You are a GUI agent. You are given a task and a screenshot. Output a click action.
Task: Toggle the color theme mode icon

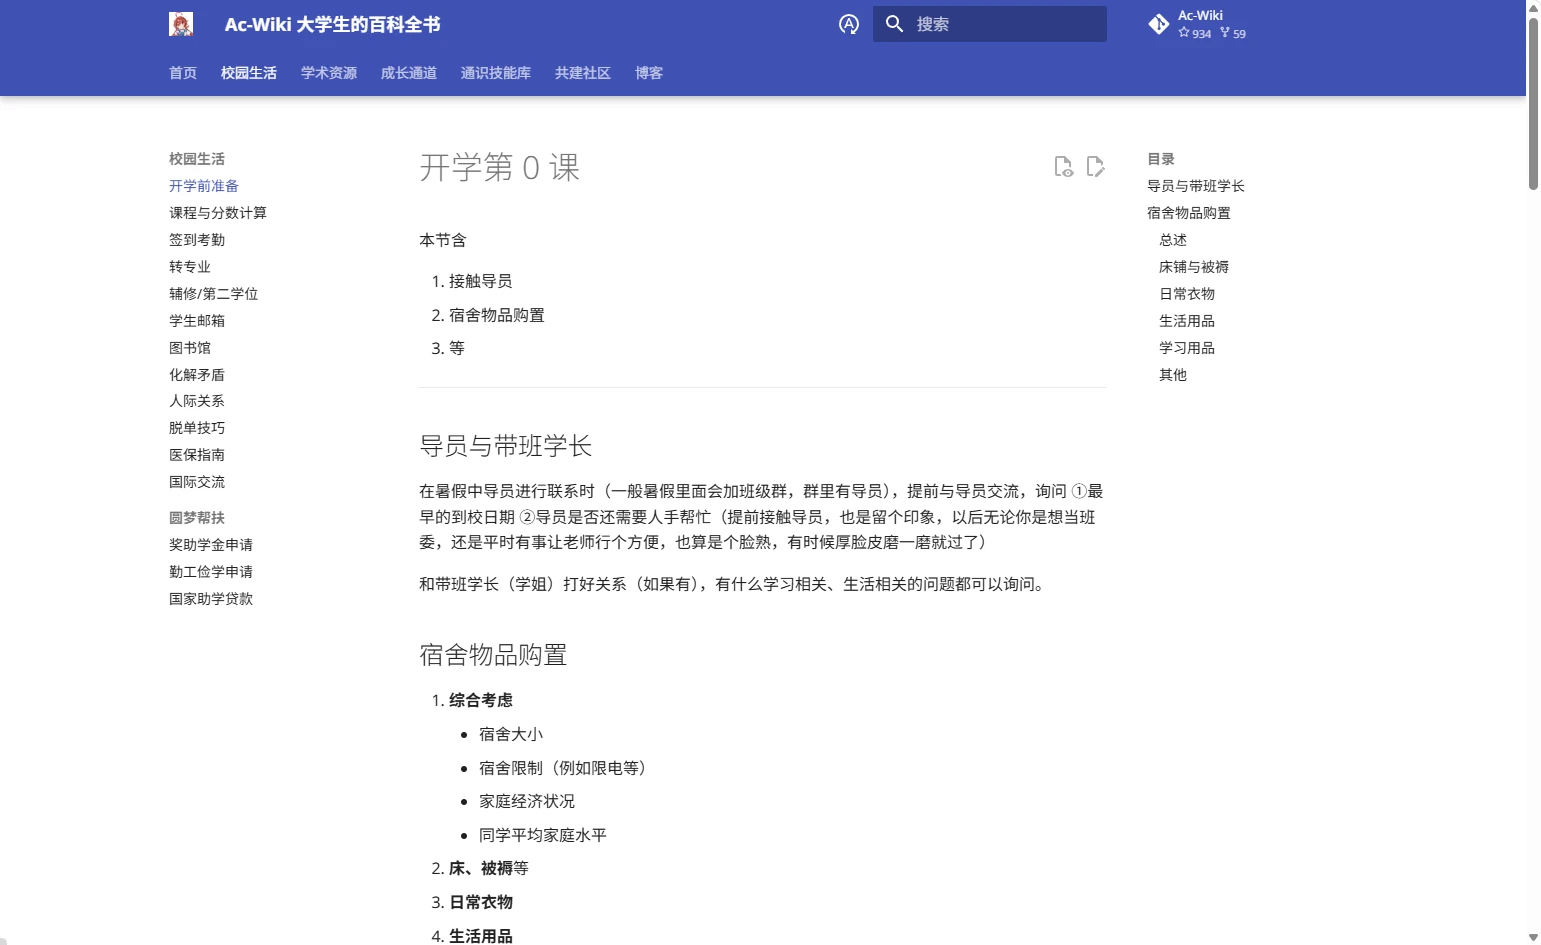coord(848,24)
